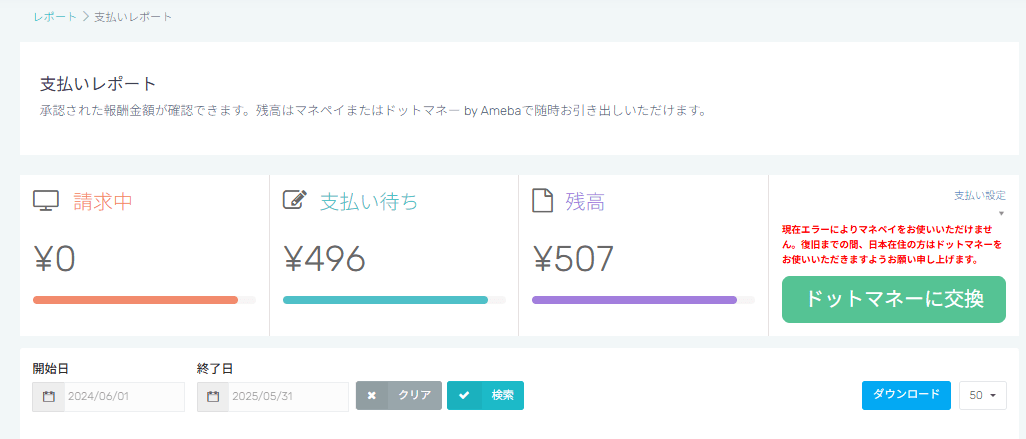
Task: Click the pencil edit icon beside 支払い待ち
Action: coord(294,201)
